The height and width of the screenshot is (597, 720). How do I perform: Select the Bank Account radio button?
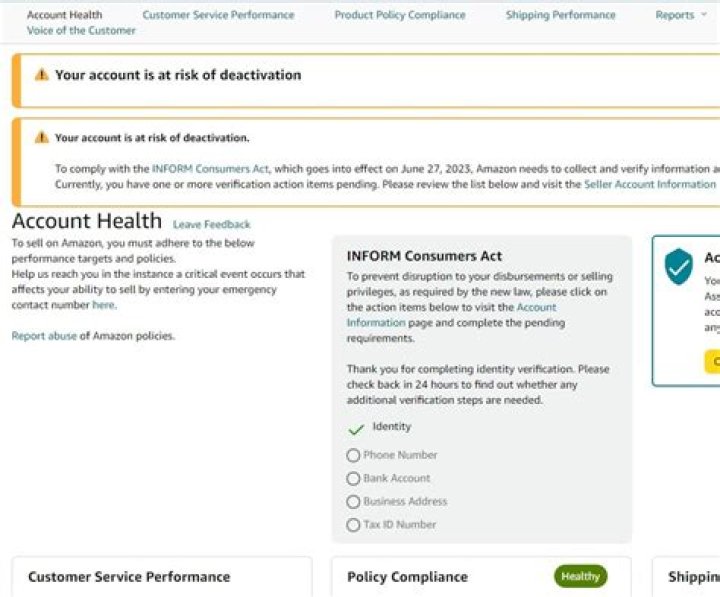coord(353,479)
